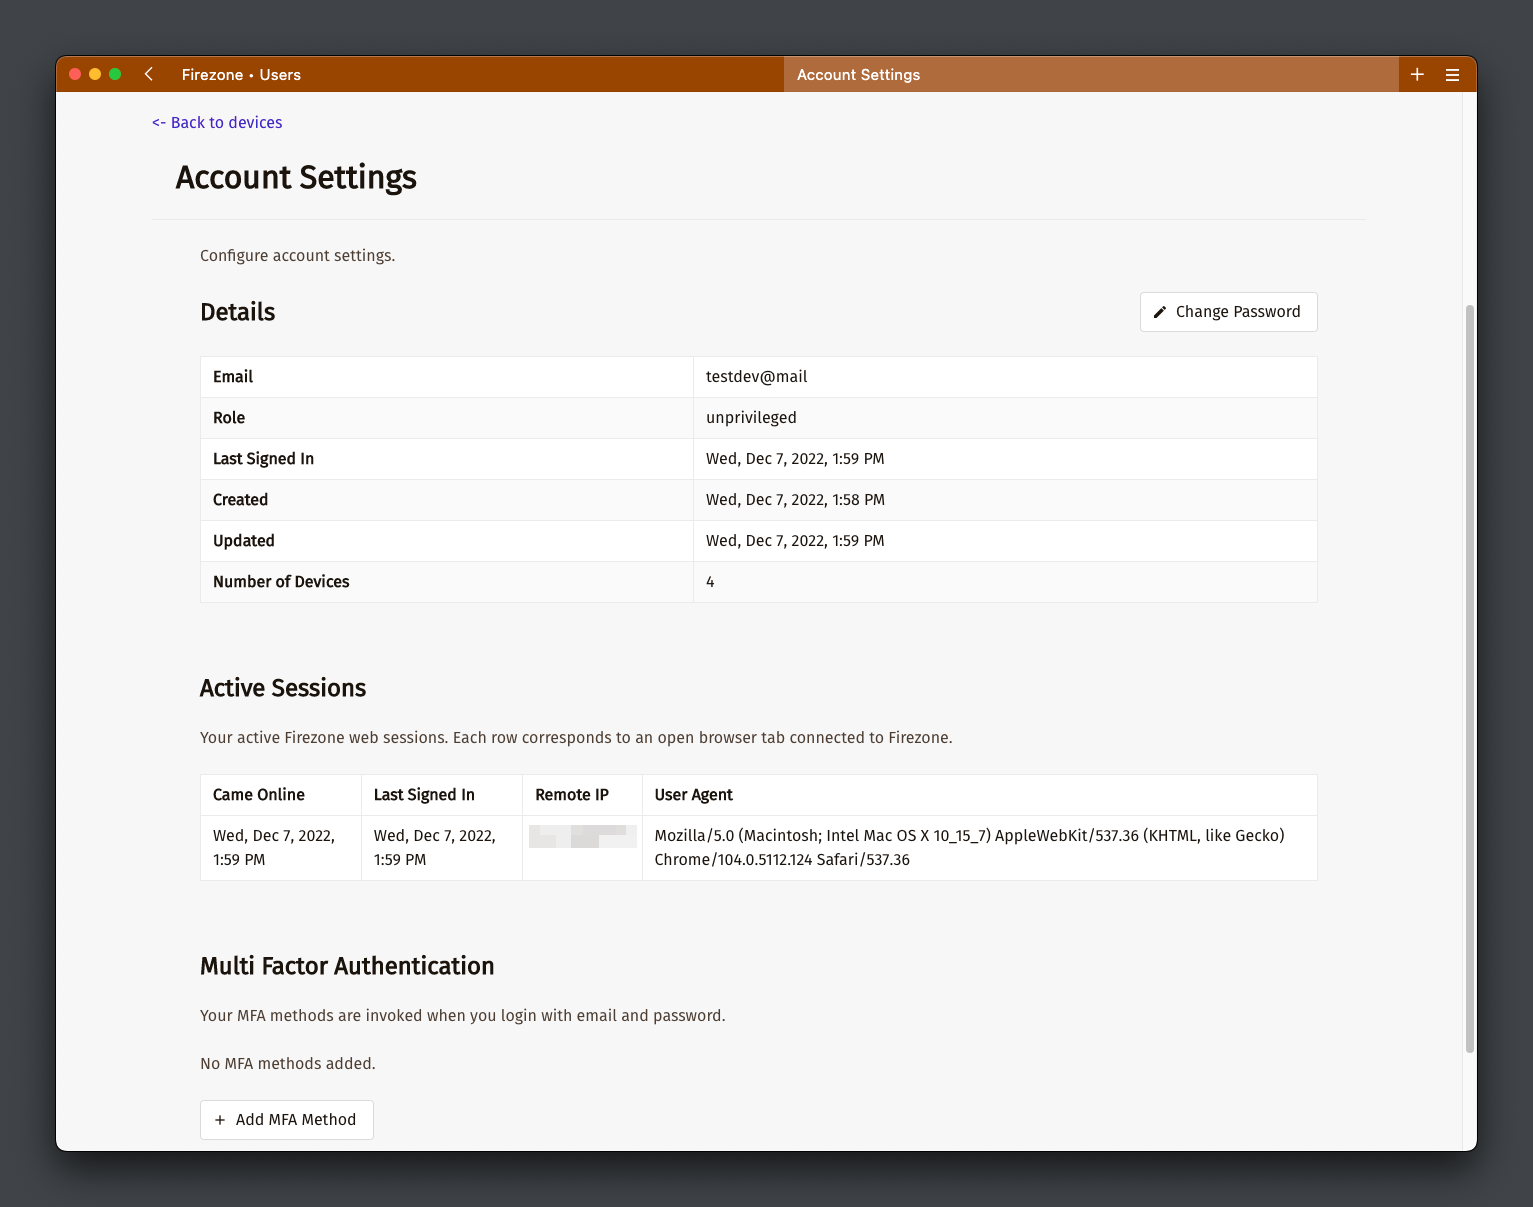
Task: Click the Number of Devices value 4
Action: pos(710,582)
